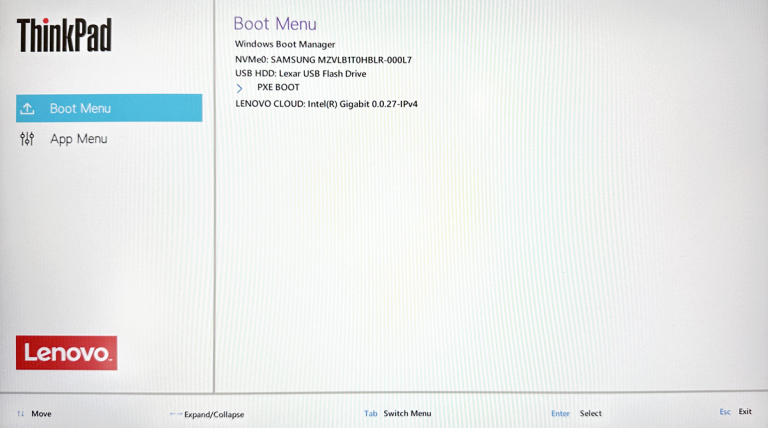Click the App Menu sliders icon
The height and width of the screenshot is (428, 768).
pyautogui.click(x=27, y=139)
